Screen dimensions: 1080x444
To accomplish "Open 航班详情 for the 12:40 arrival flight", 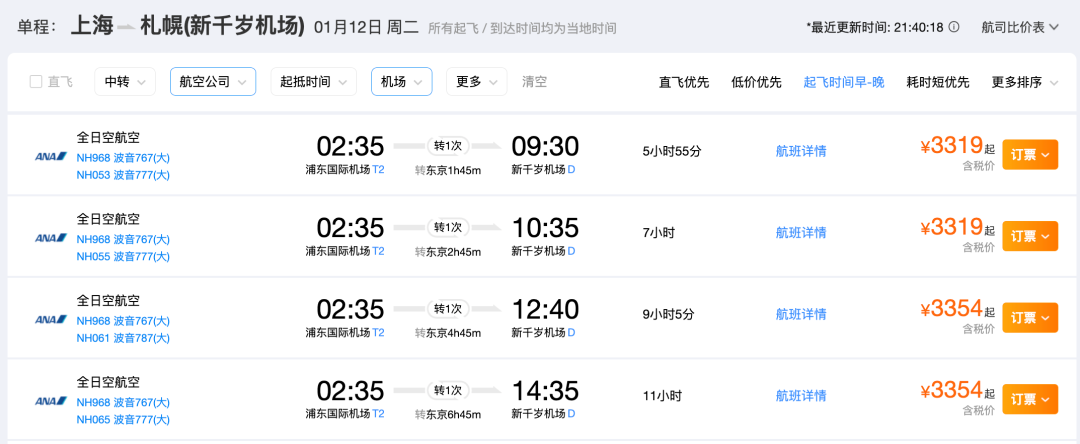I will (x=801, y=315).
